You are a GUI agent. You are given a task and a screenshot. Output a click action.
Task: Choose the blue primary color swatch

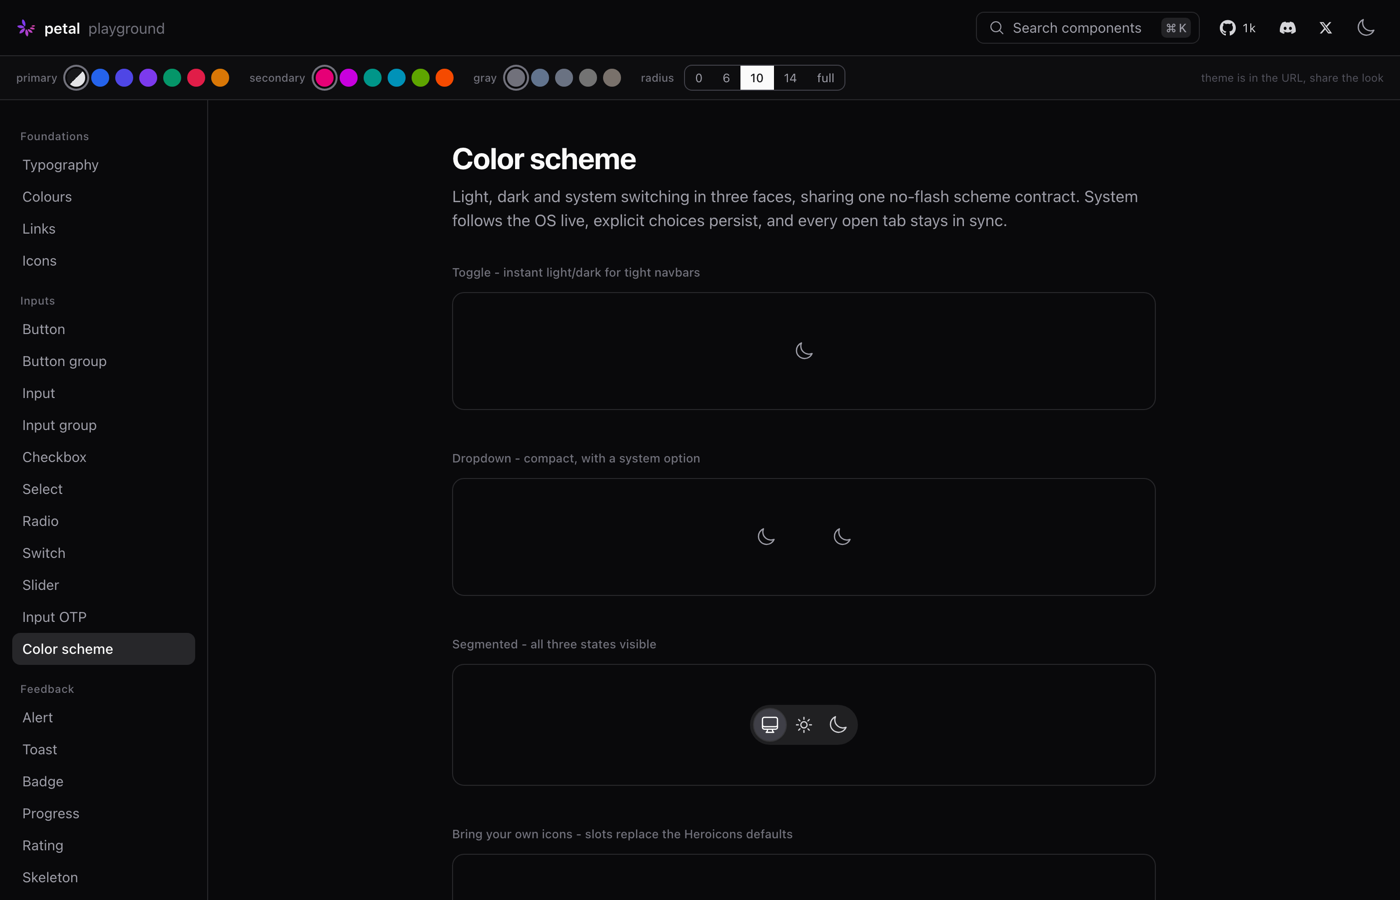[100, 78]
